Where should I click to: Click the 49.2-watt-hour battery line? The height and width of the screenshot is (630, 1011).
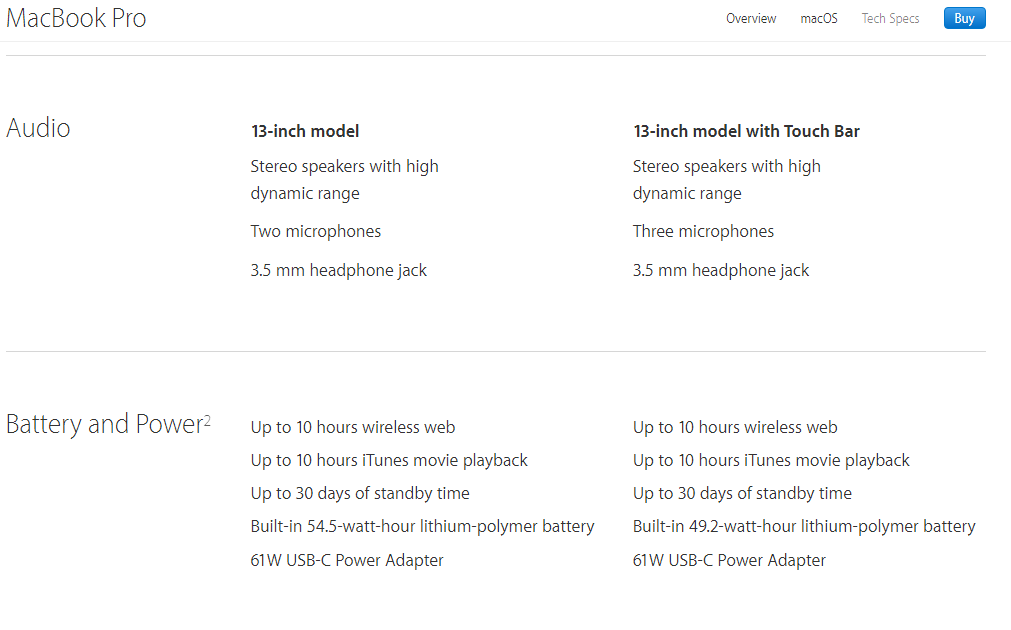tap(804, 526)
